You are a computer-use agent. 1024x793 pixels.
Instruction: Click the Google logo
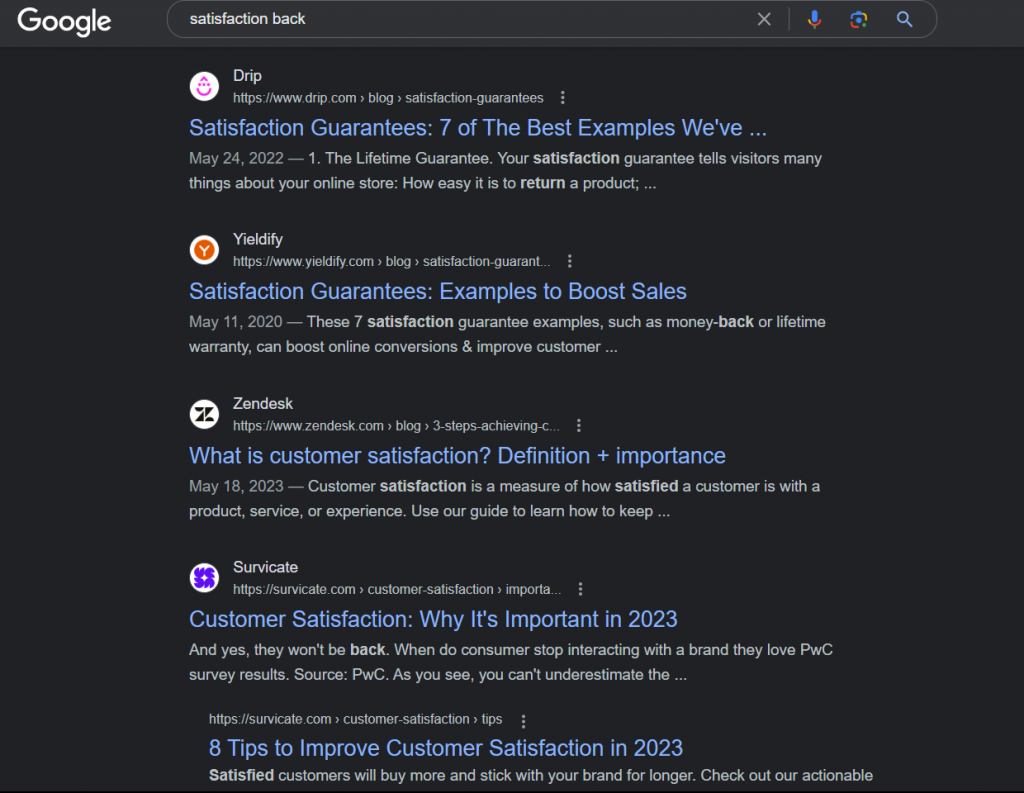point(64,21)
